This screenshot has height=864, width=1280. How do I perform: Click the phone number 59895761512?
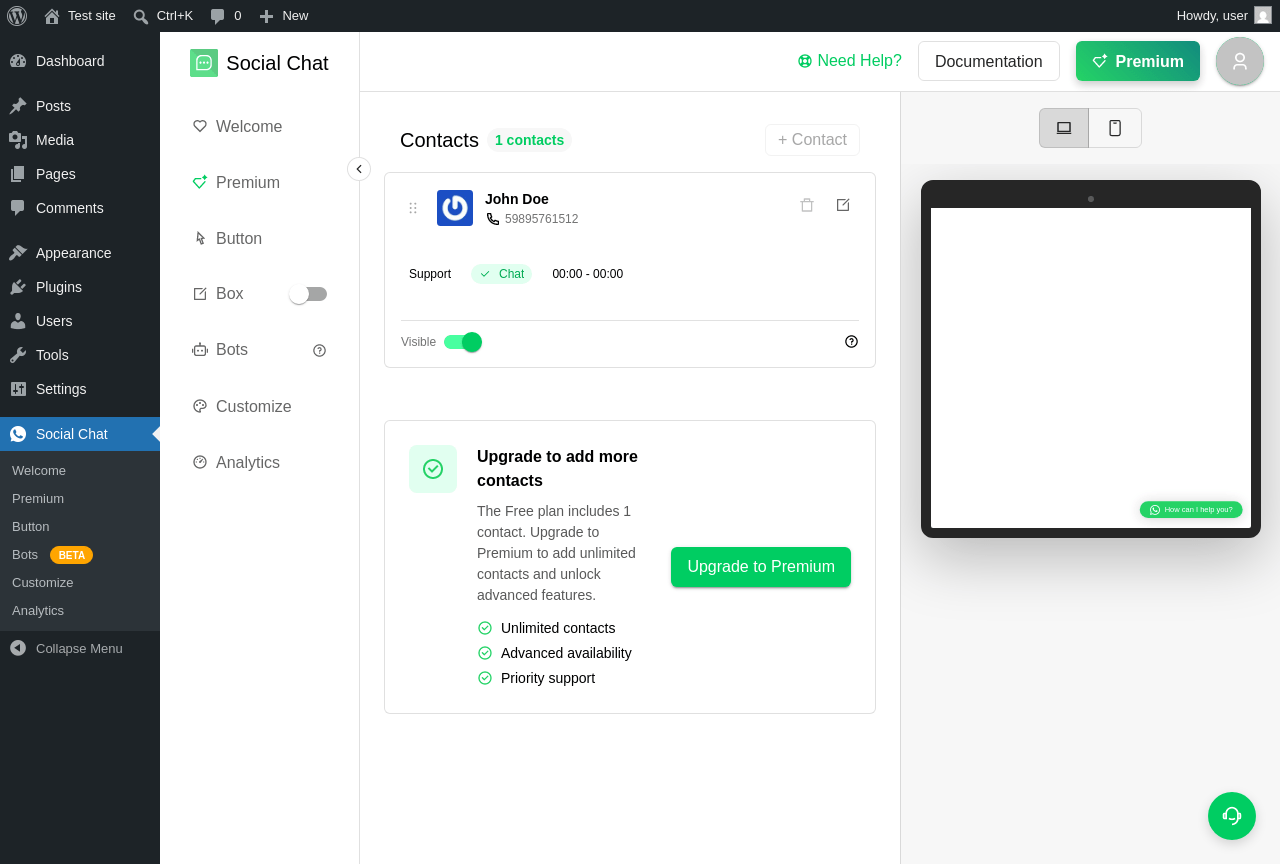(x=541, y=219)
